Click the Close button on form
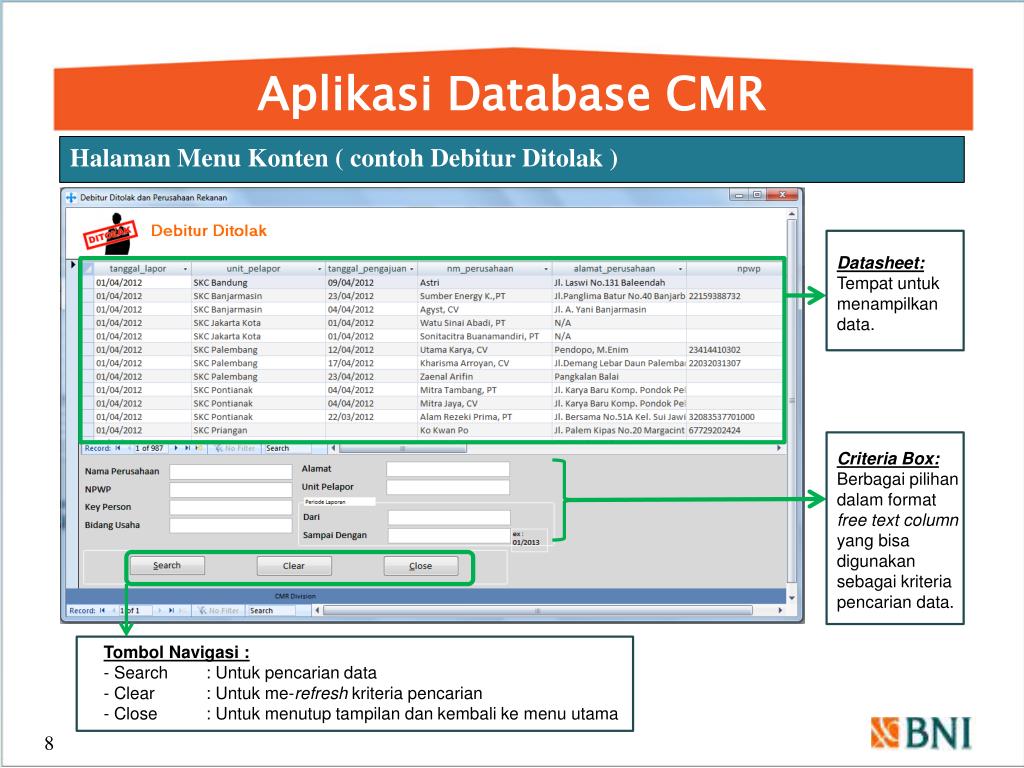This screenshot has width=1024, height=768. pyautogui.click(x=421, y=566)
